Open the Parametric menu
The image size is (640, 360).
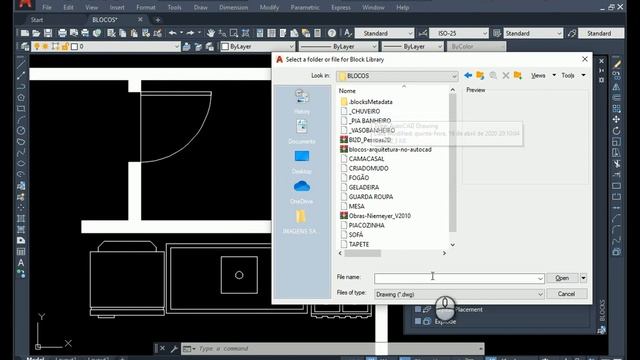(305, 7)
